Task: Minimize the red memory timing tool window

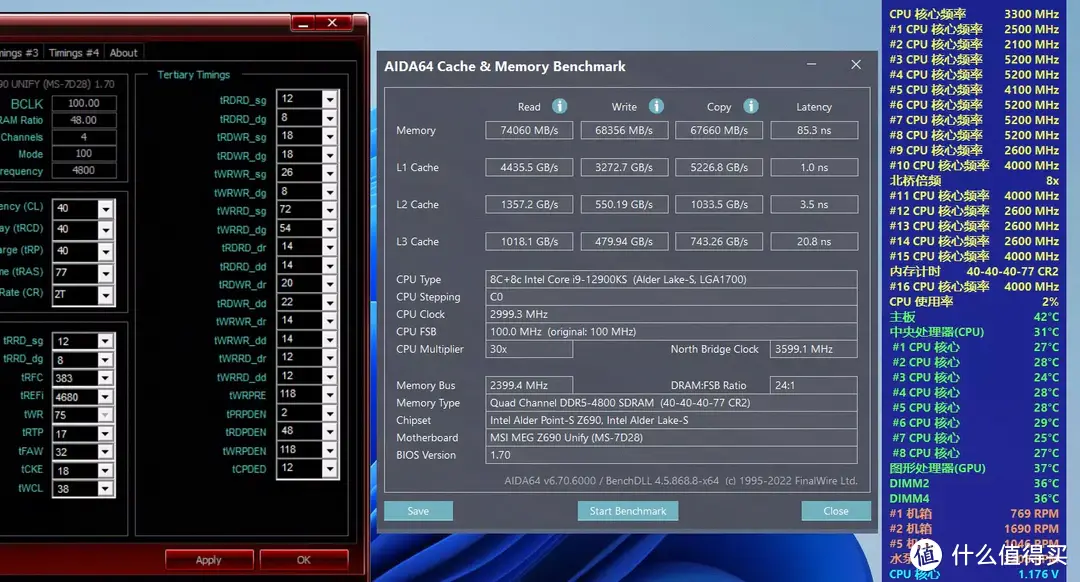Action: click(x=302, y=24)
